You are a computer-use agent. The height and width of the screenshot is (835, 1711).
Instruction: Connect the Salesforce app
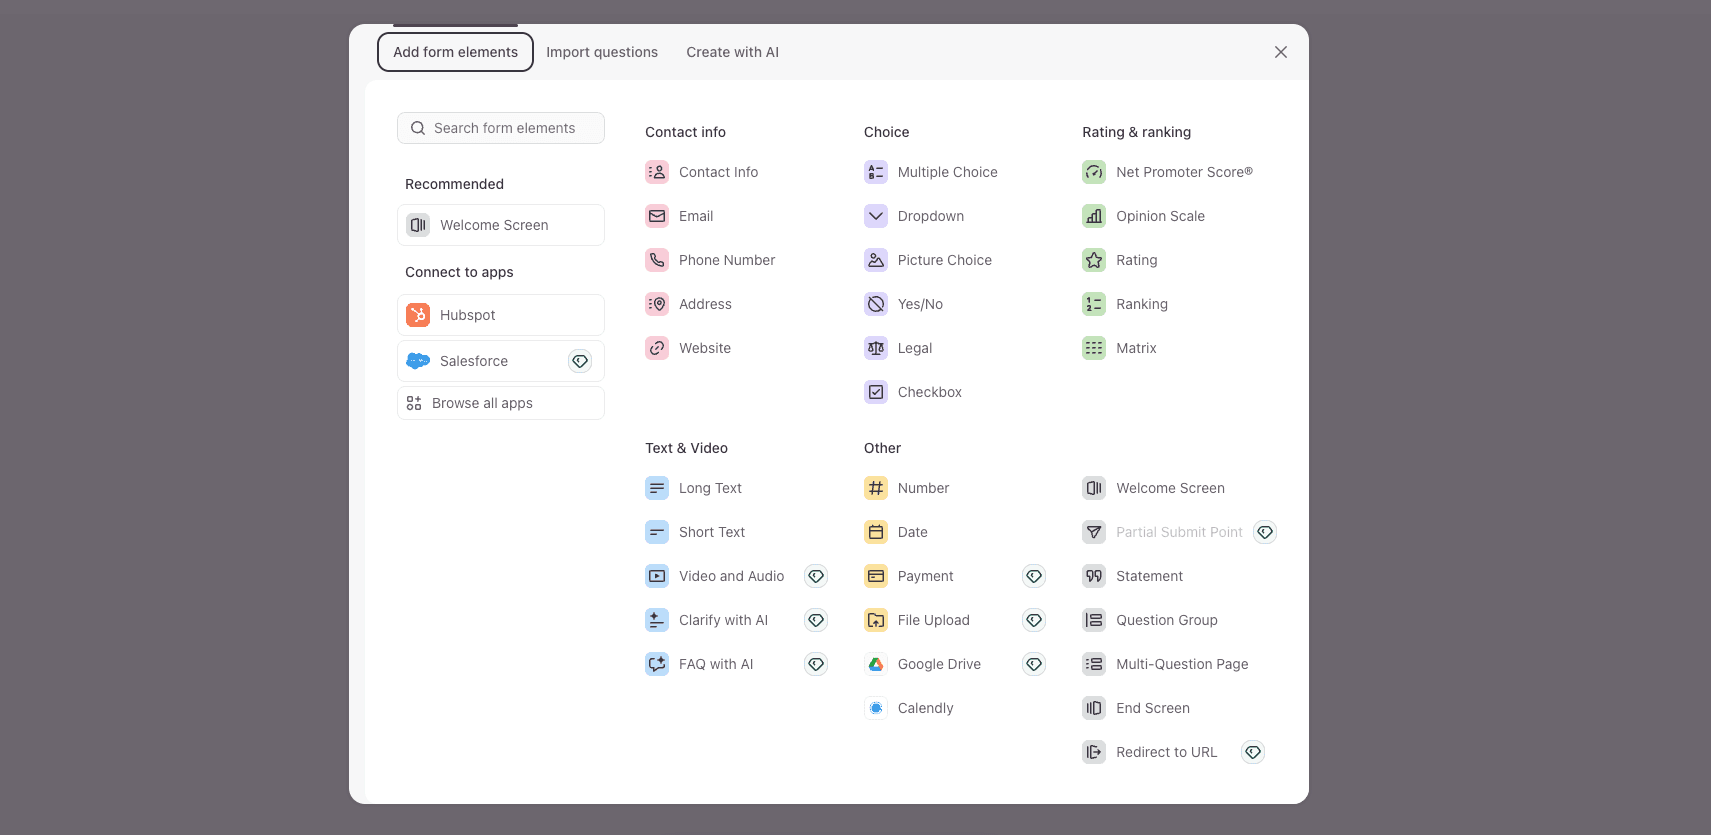pyautogui.click(x=501, y=361)
